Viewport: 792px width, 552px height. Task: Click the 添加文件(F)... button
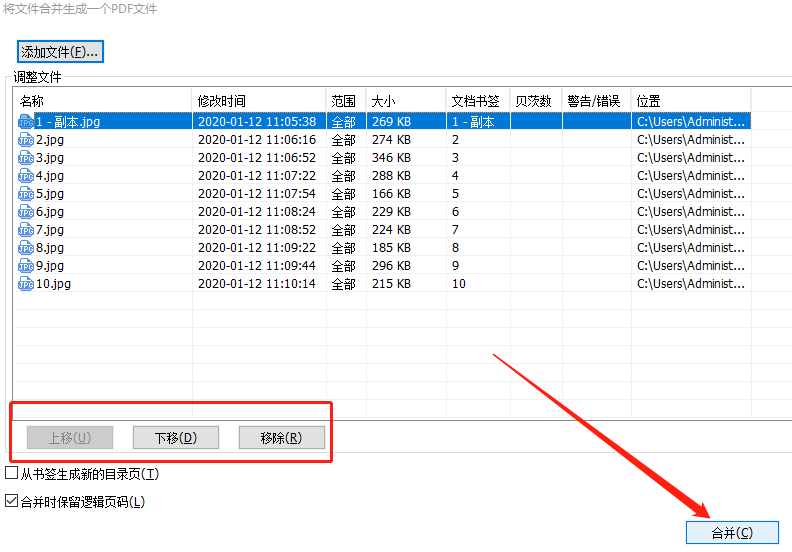[60, 52]
